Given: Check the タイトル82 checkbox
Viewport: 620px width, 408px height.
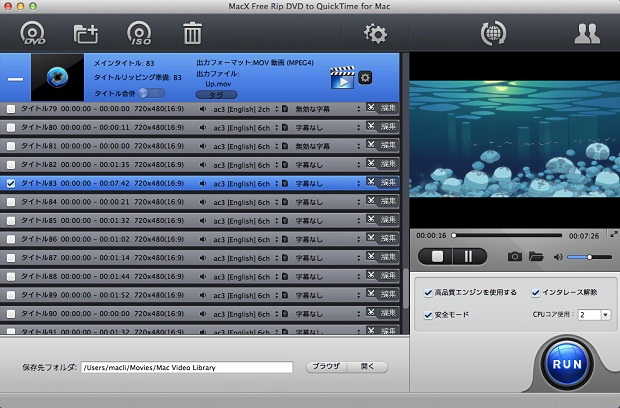Looking at the screenshot, I should click(11, 164).
